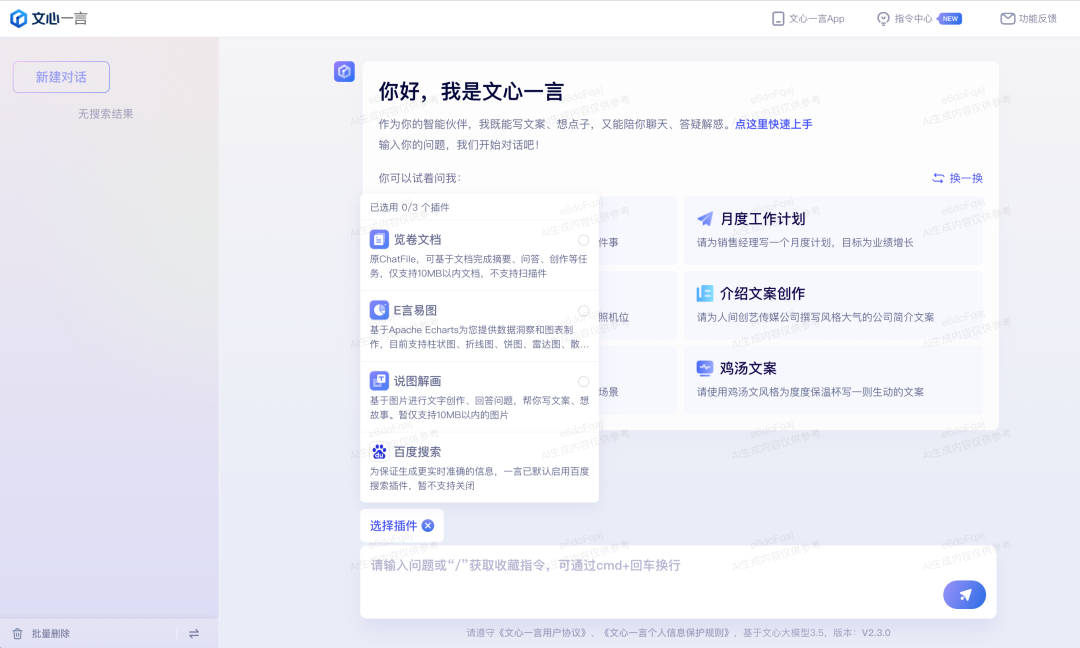Click the E言易图 chart plugin icon
Screen dimensions: 1080x648
coord(379,310)
